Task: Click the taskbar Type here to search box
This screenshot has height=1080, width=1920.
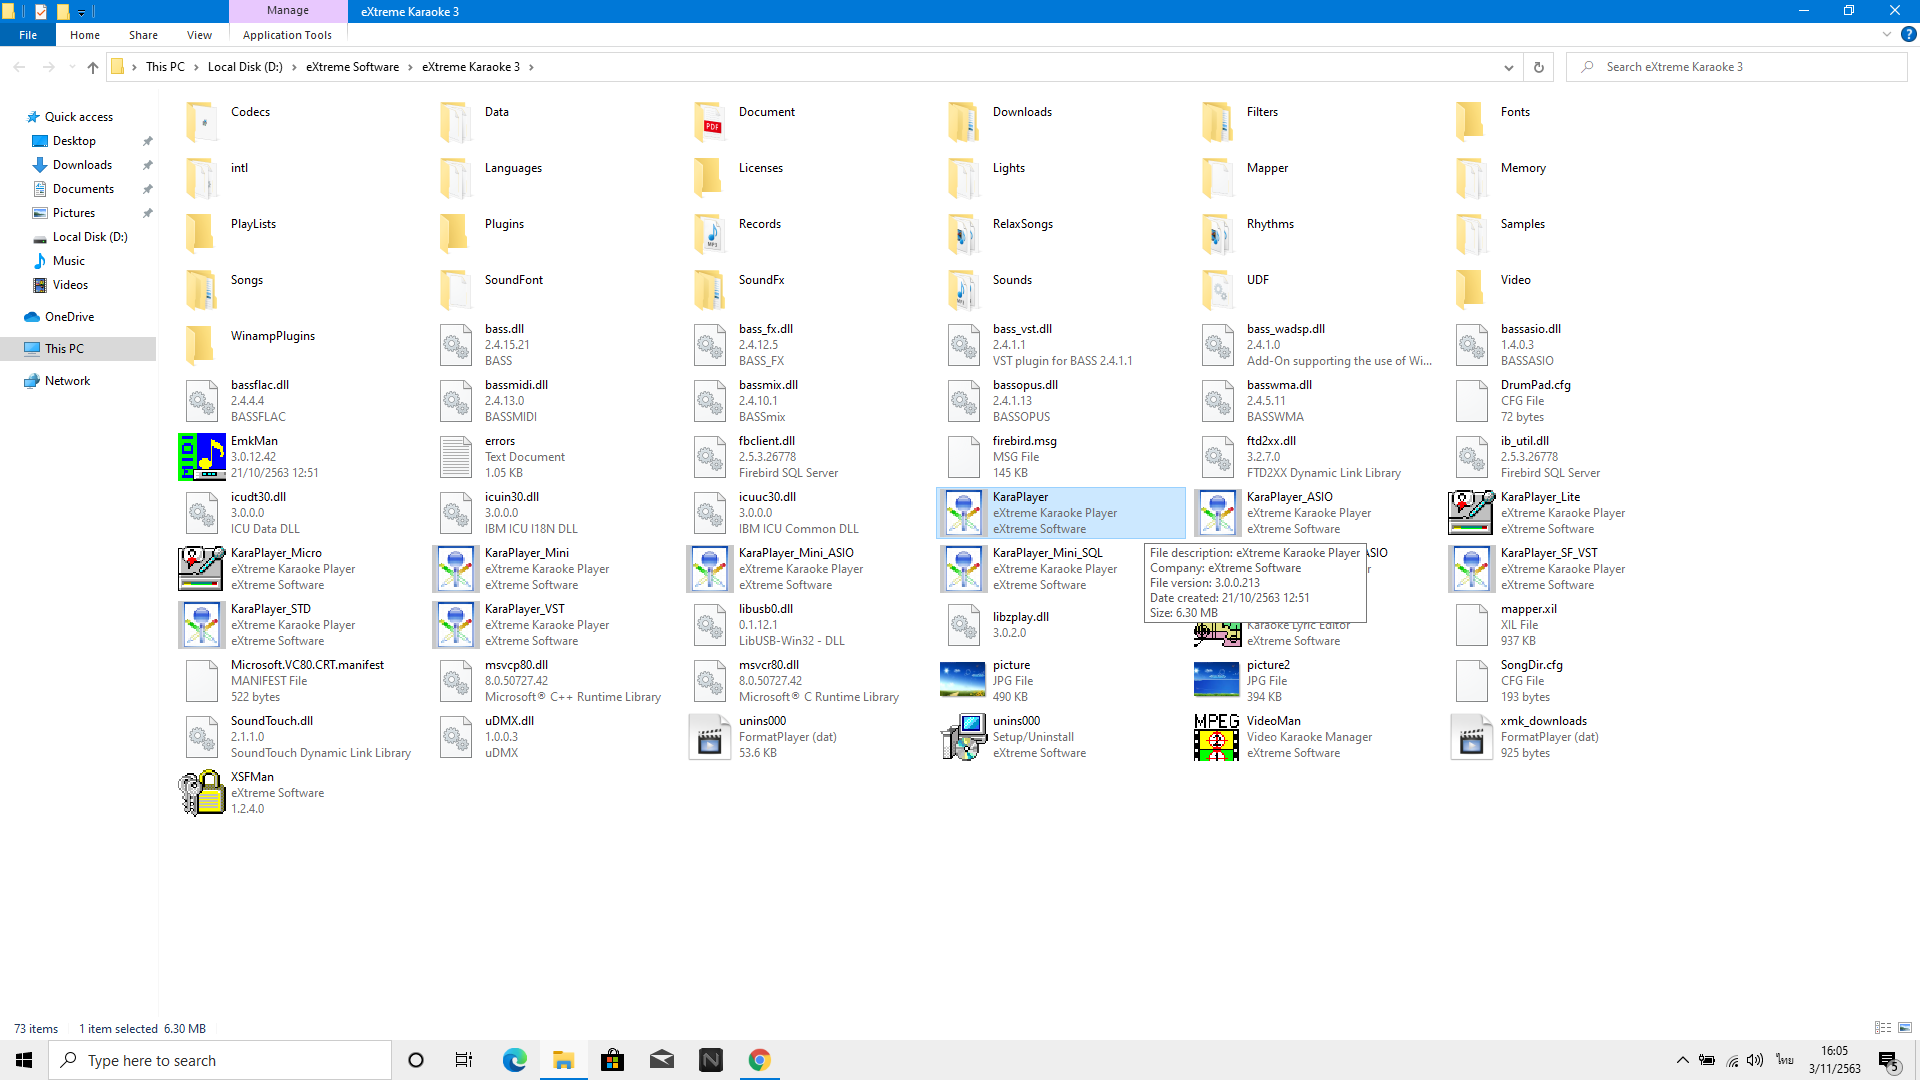Action: [220, 1060]
